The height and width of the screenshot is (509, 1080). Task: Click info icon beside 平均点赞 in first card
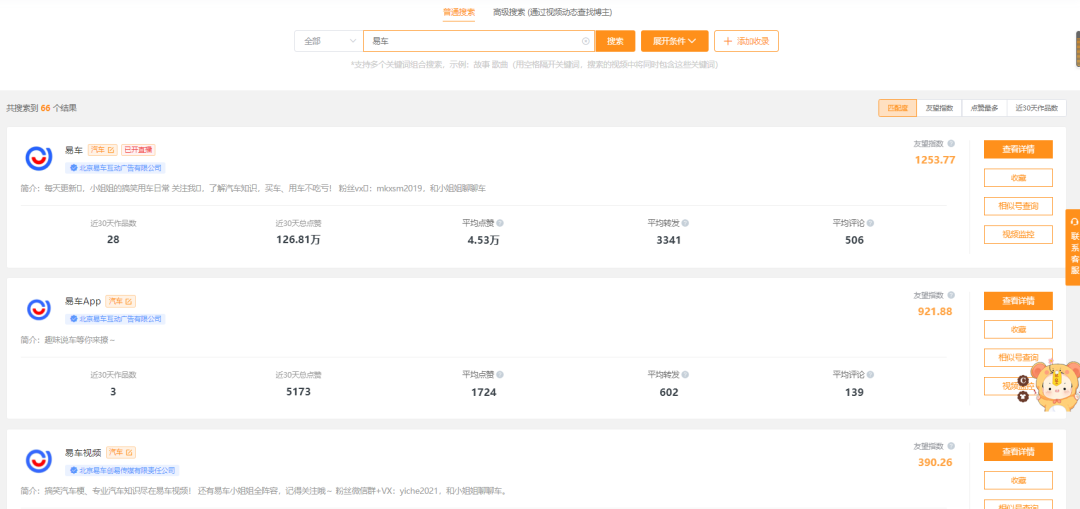[500, 223]
